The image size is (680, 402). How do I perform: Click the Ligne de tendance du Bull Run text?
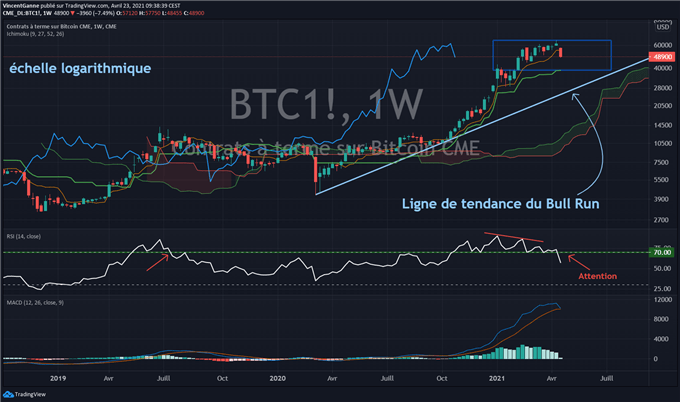pyautogui.click(x=500, y=203)
